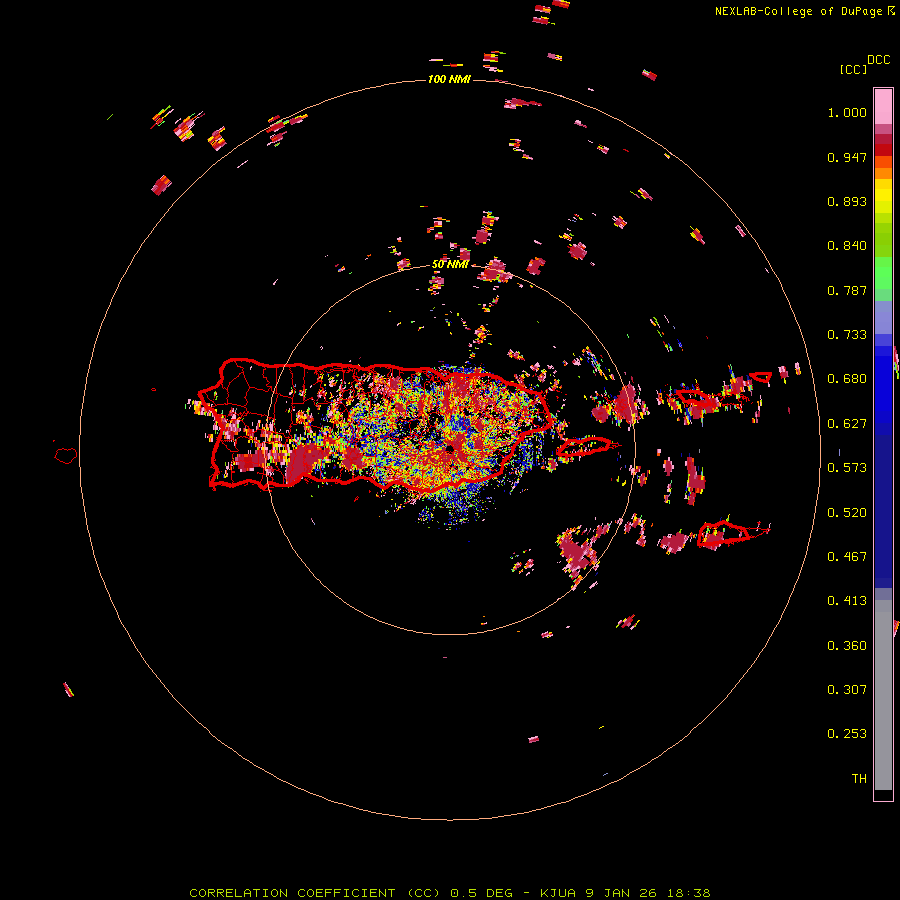Click the 0.360 value on the color scale

click(x=847, y=646)
